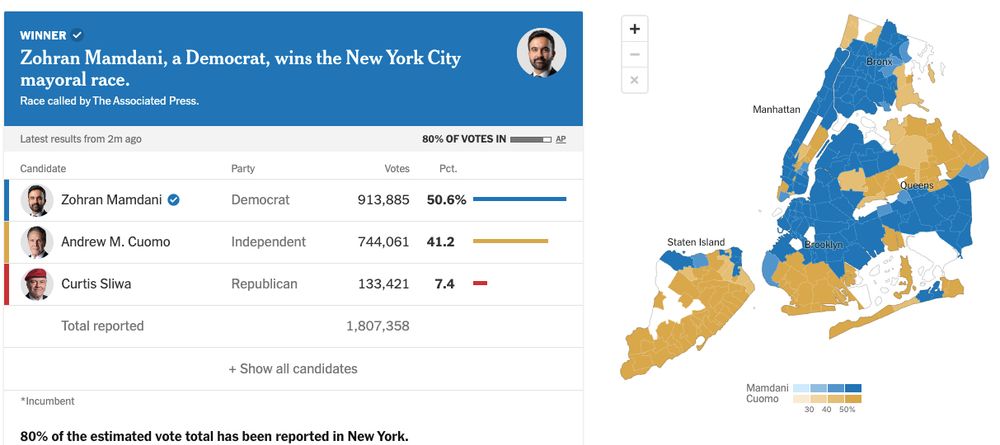1000x445 pixels.
Task: Click the blue verified checkmark beside Mamdani
Action: [174, 200]
